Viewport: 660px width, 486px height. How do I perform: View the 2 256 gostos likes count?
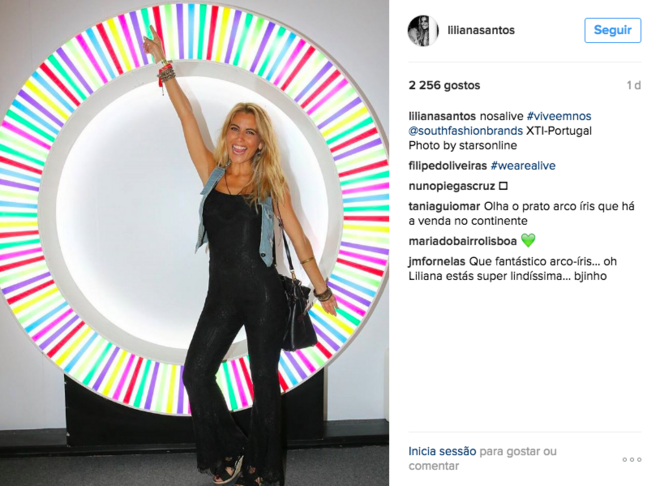point(444,85)
